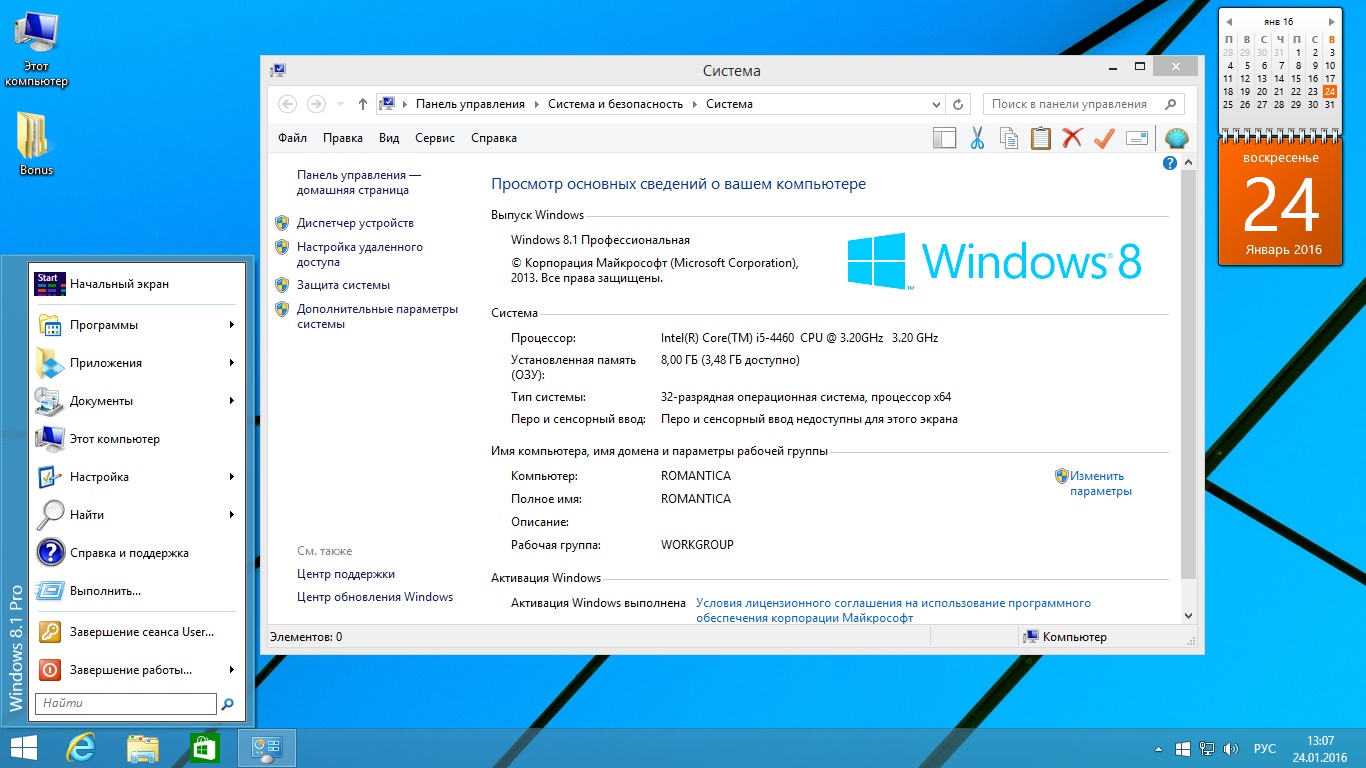Open 'Центр поддержки' link
The width and height of the screenshot is (1366, 768).
346,574
